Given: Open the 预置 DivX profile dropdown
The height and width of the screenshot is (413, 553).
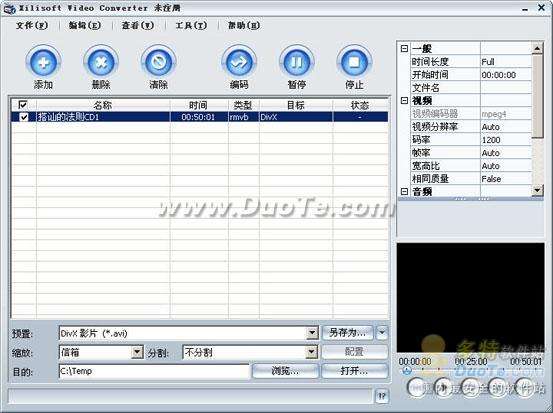Looking at the screenshot, I should [312, 333].
